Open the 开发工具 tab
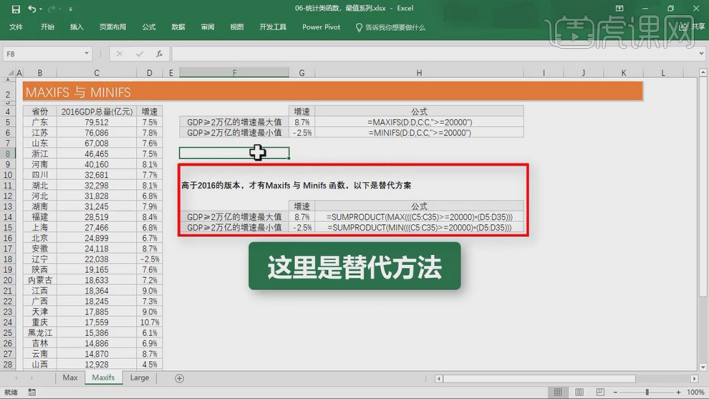 pos(273,27)
